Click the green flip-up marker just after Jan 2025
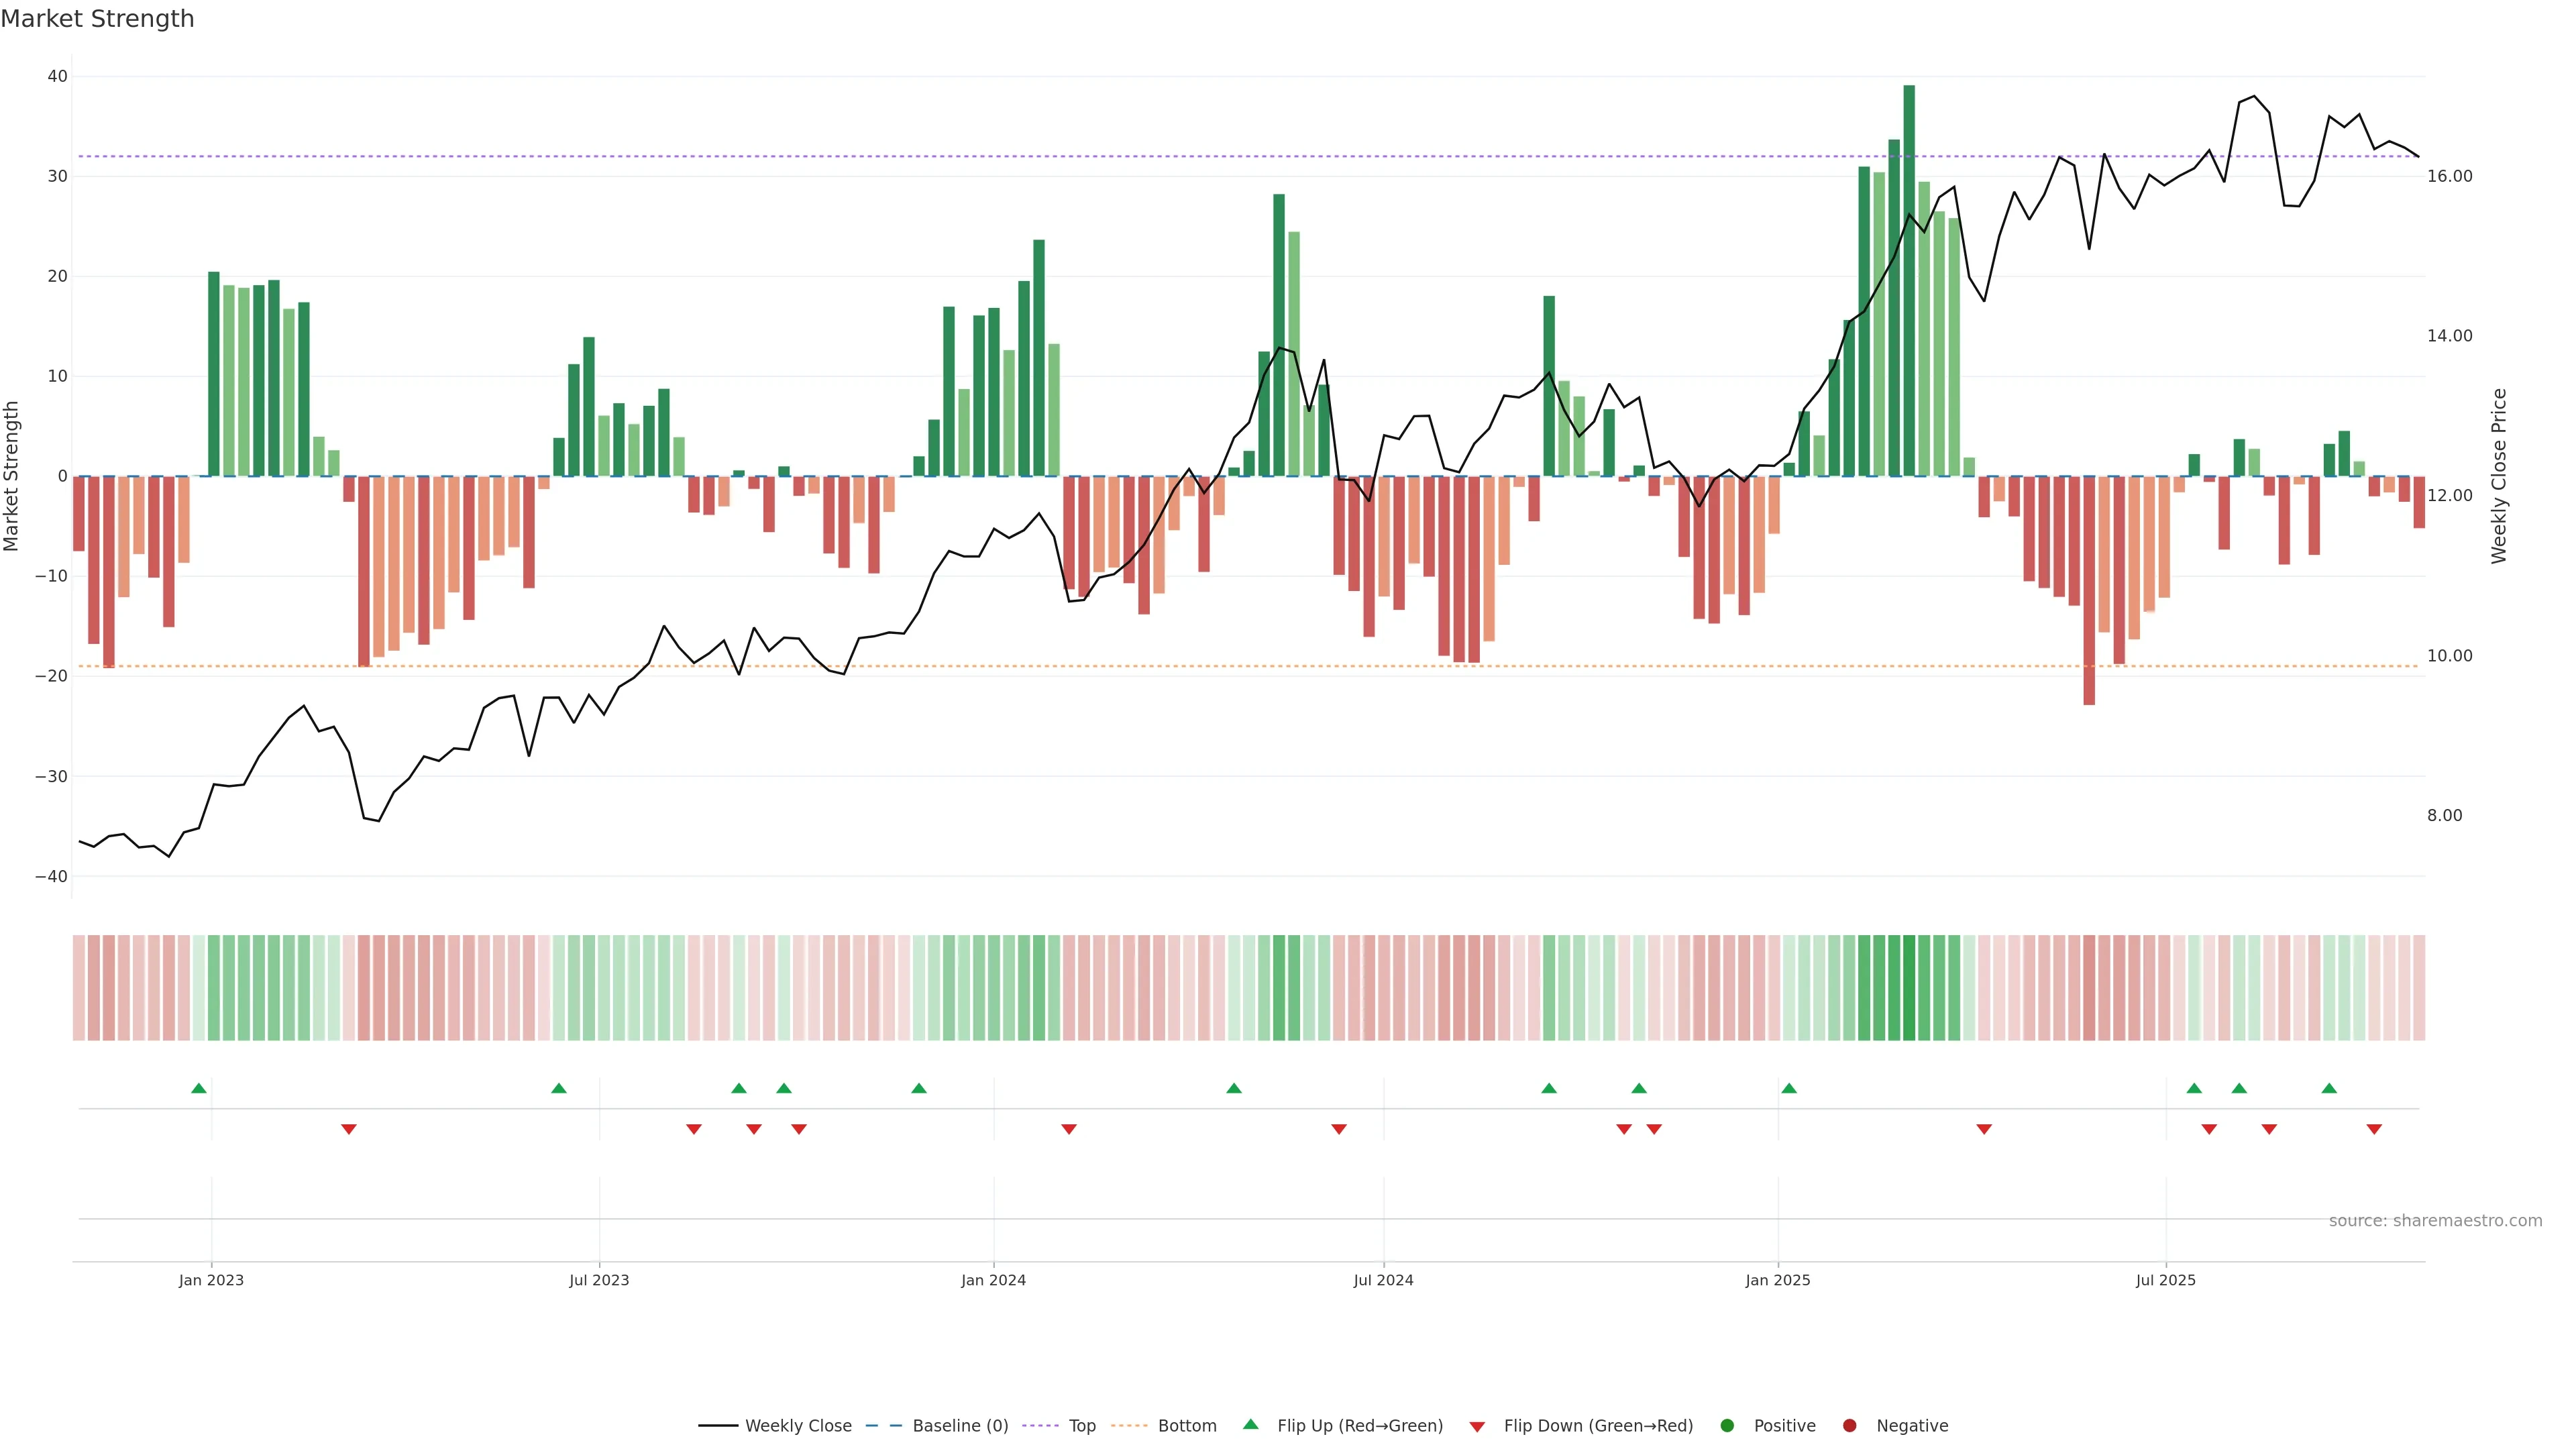Image resolution: width=2576 pixels, height=1449 pixels. pos(1789,1088)
